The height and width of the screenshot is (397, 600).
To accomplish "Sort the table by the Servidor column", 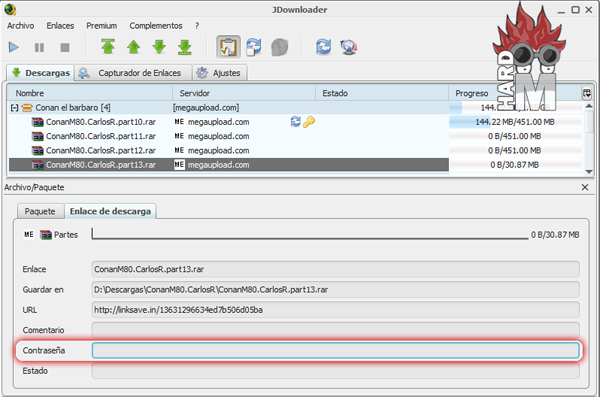I will click(x=244, y=93).
